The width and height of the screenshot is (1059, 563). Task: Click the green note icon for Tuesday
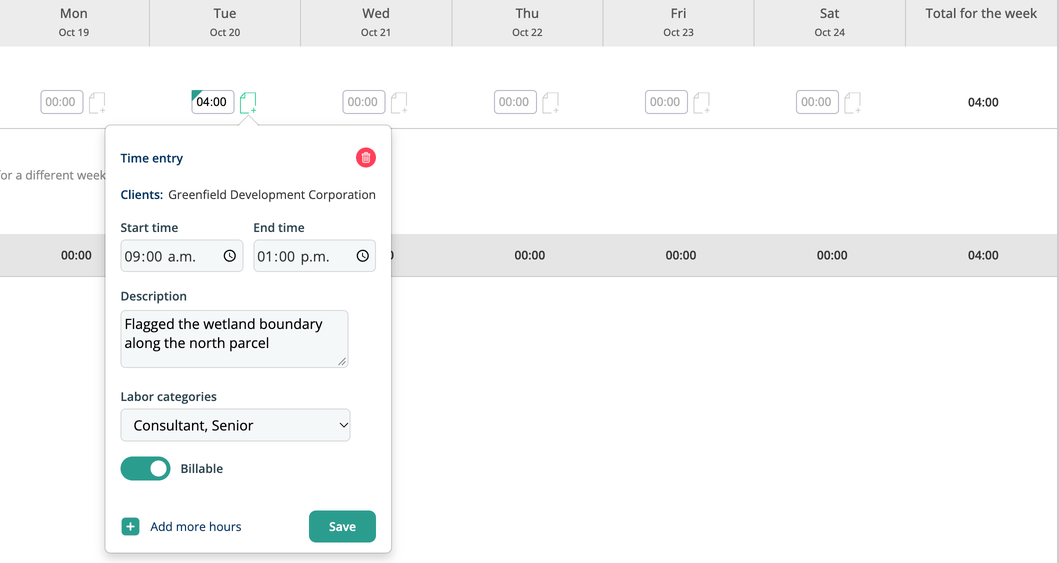tap(249, 103)
